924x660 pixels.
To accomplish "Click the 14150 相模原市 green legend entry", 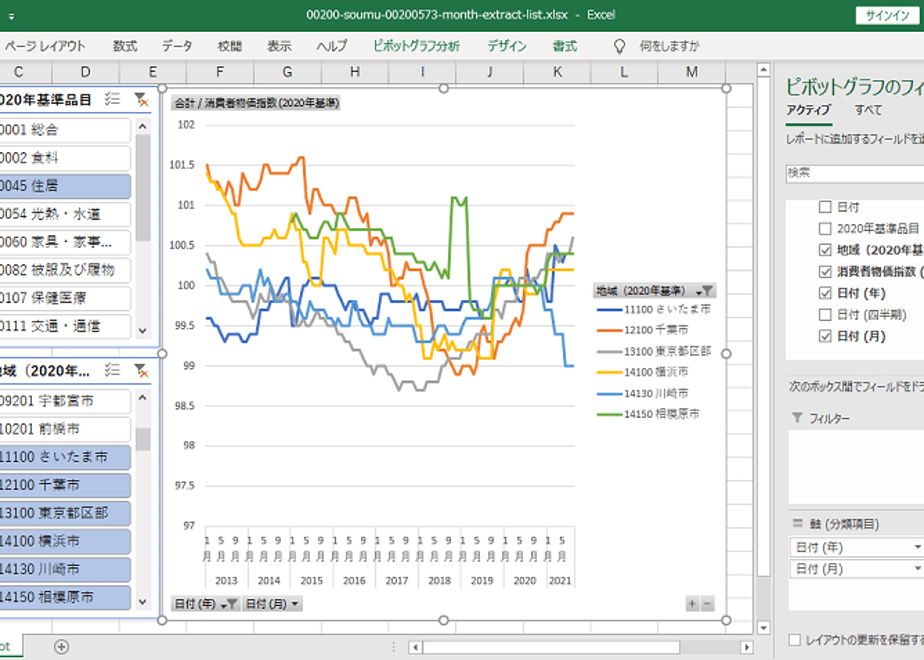I will point(649,414).
